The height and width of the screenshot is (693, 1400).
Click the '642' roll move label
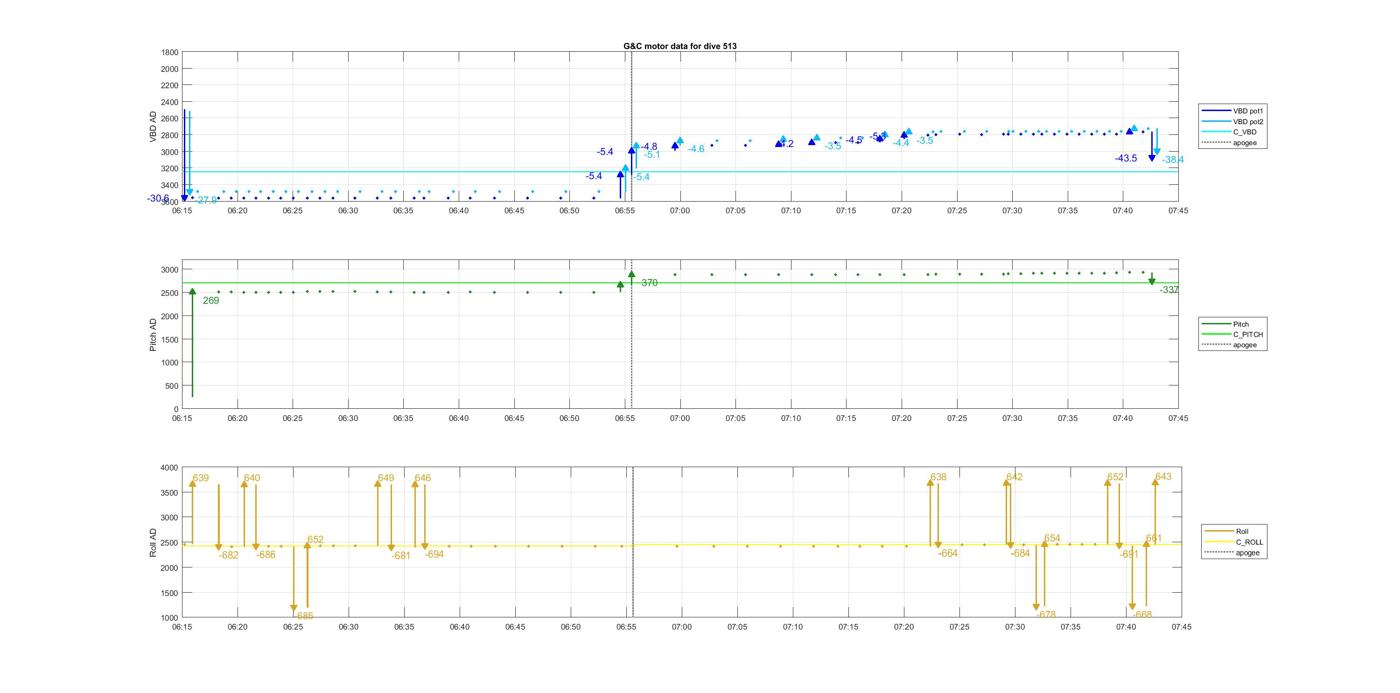click(1015, 477)
